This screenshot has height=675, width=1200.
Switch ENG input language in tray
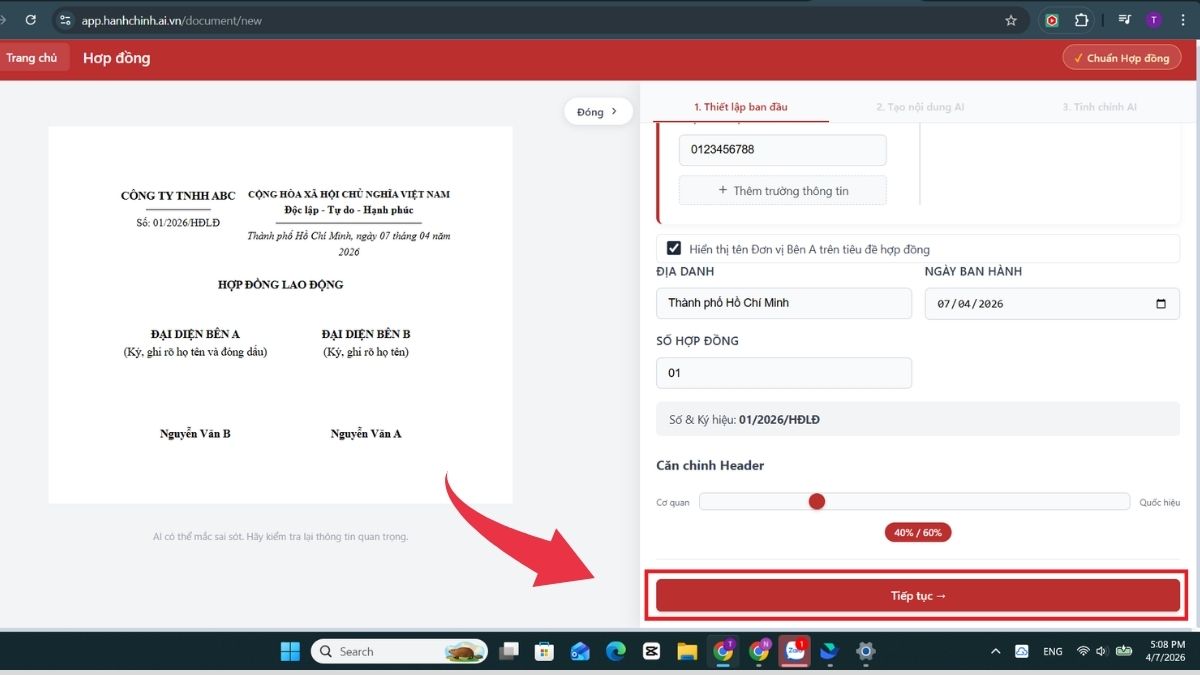pos(1053,651)
